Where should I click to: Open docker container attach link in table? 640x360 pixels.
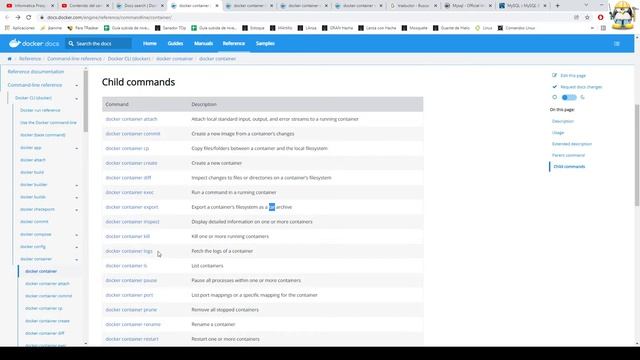(x=131, y=119)
